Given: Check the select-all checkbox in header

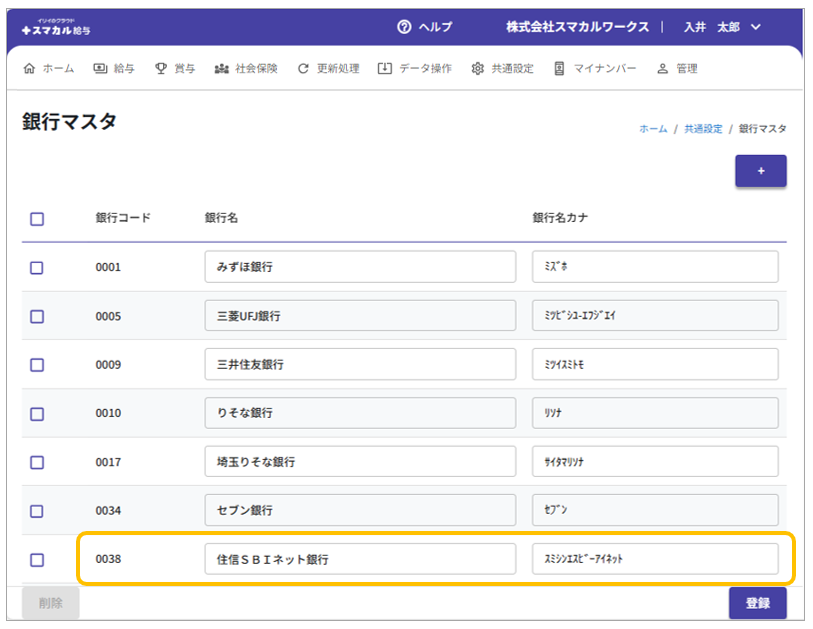Looking at the screenshot, I should (37, 219).
